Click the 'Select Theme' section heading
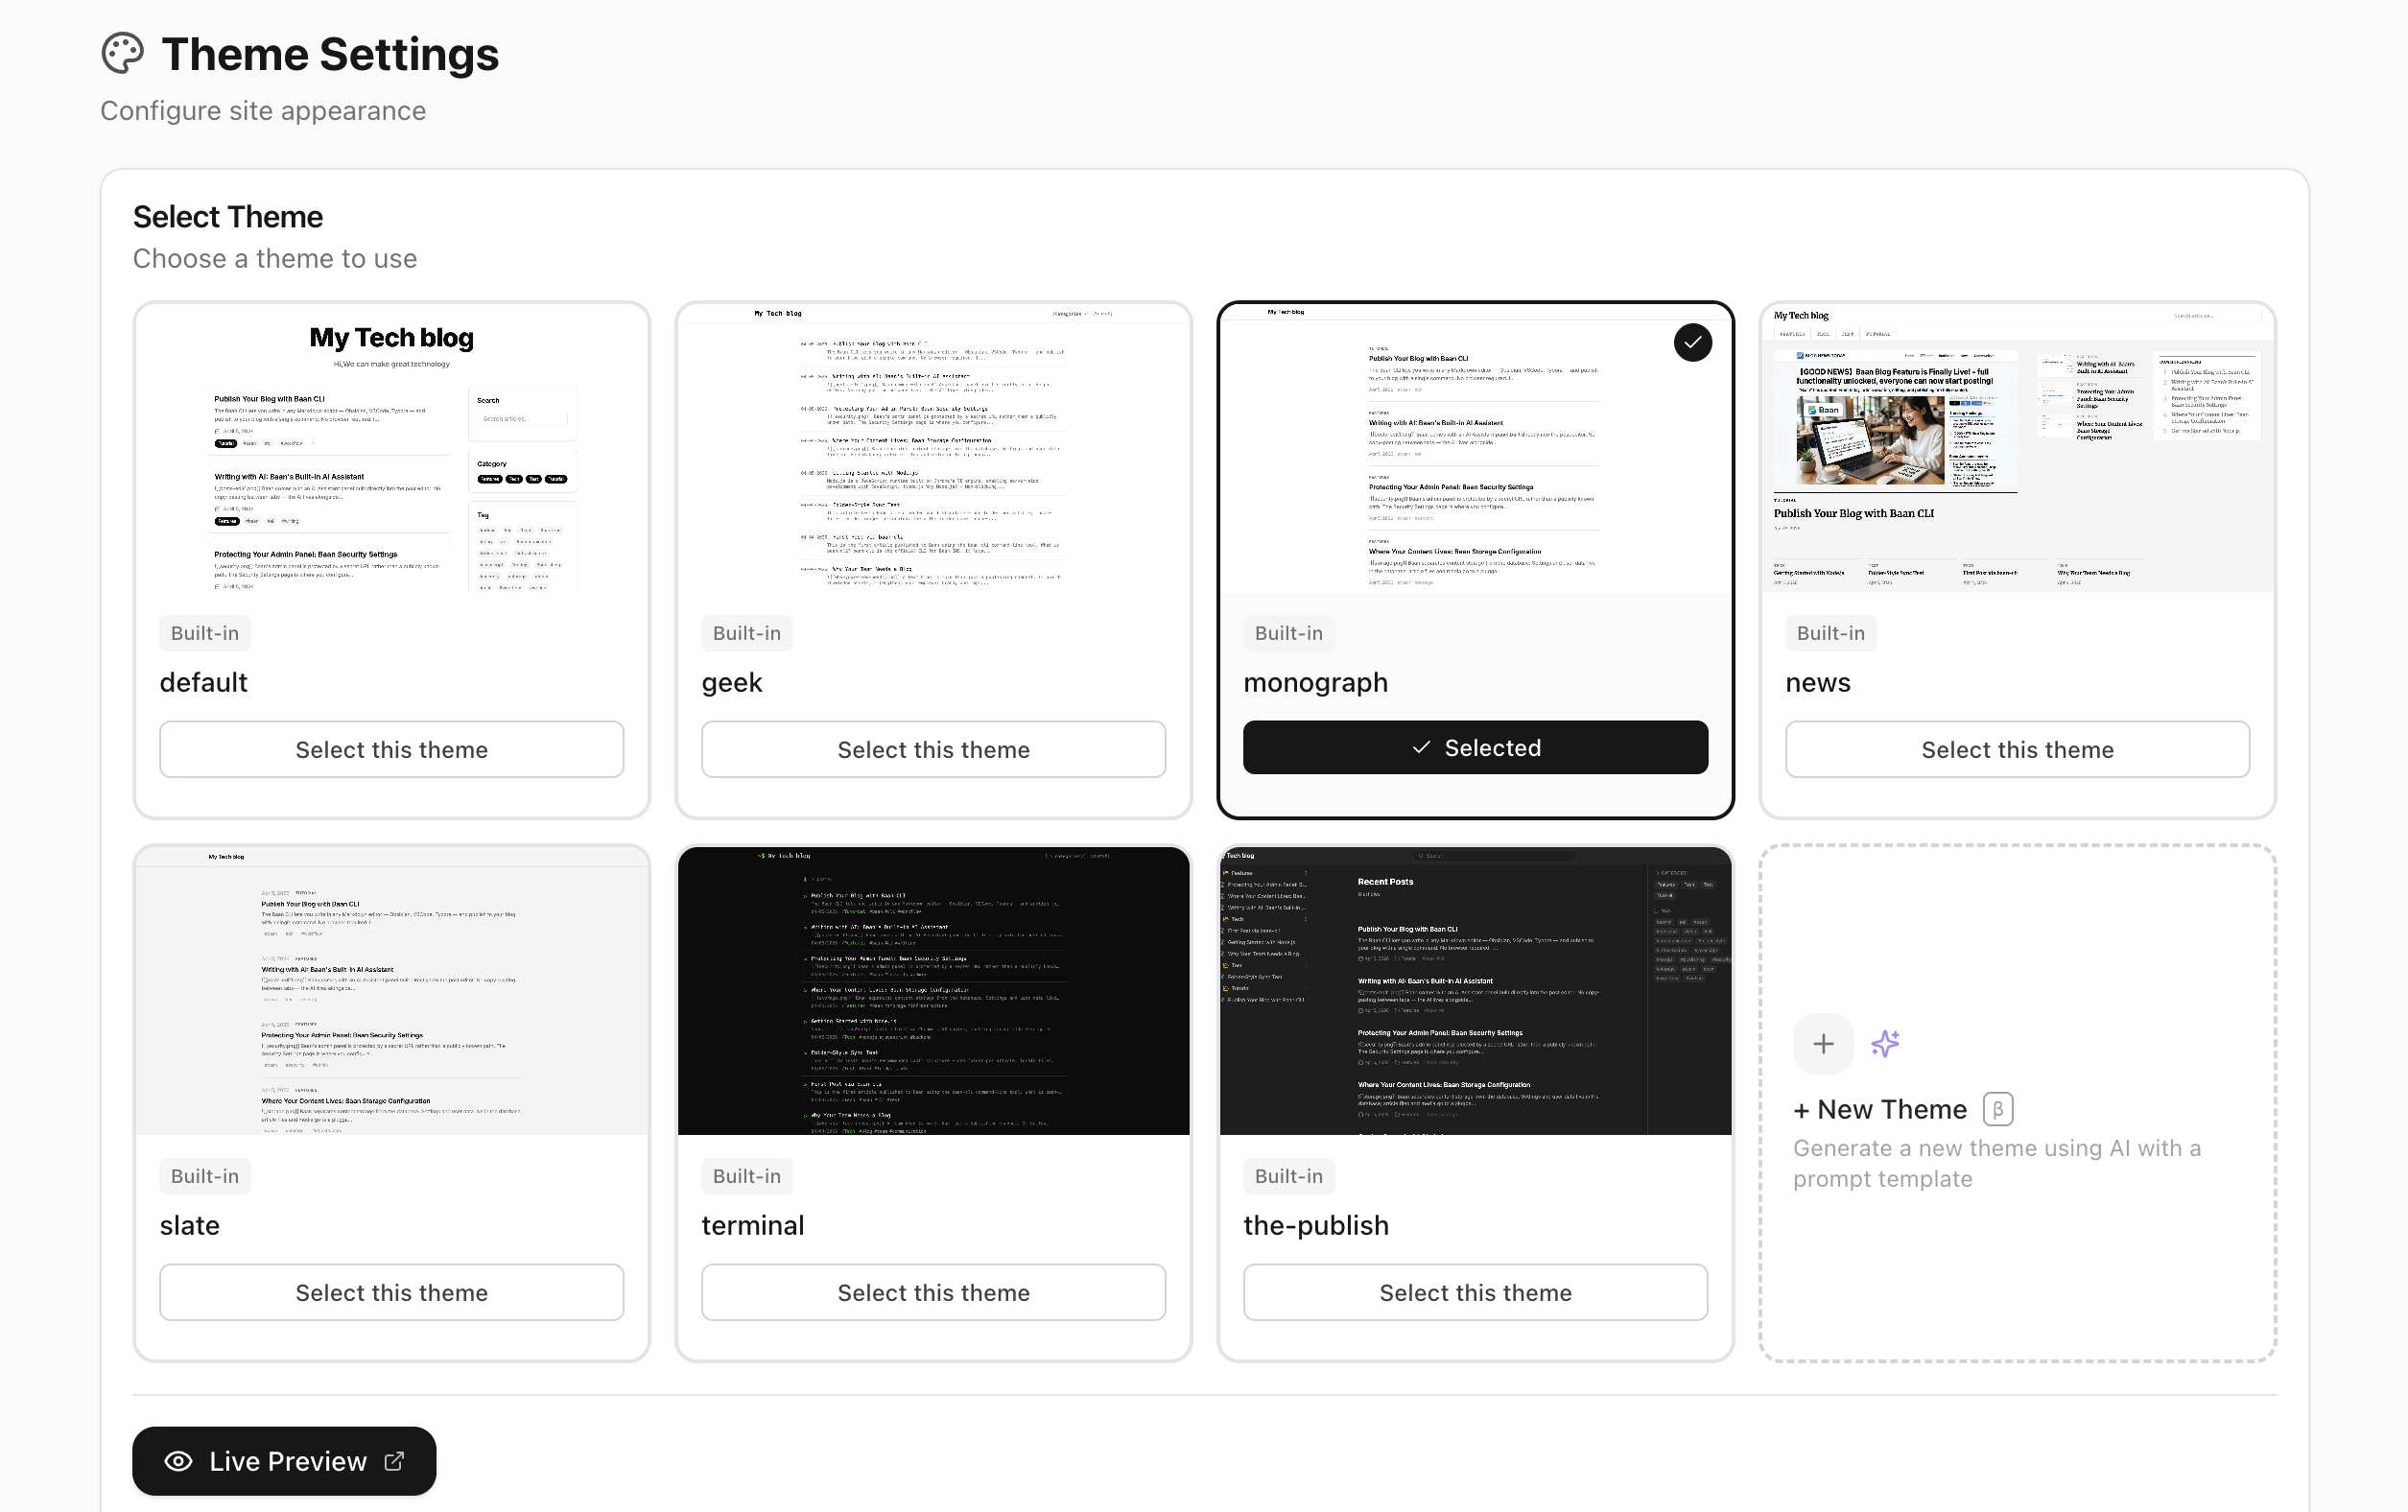The height and width of the screenshot is (1512, 2408). (x=228, y=217)
